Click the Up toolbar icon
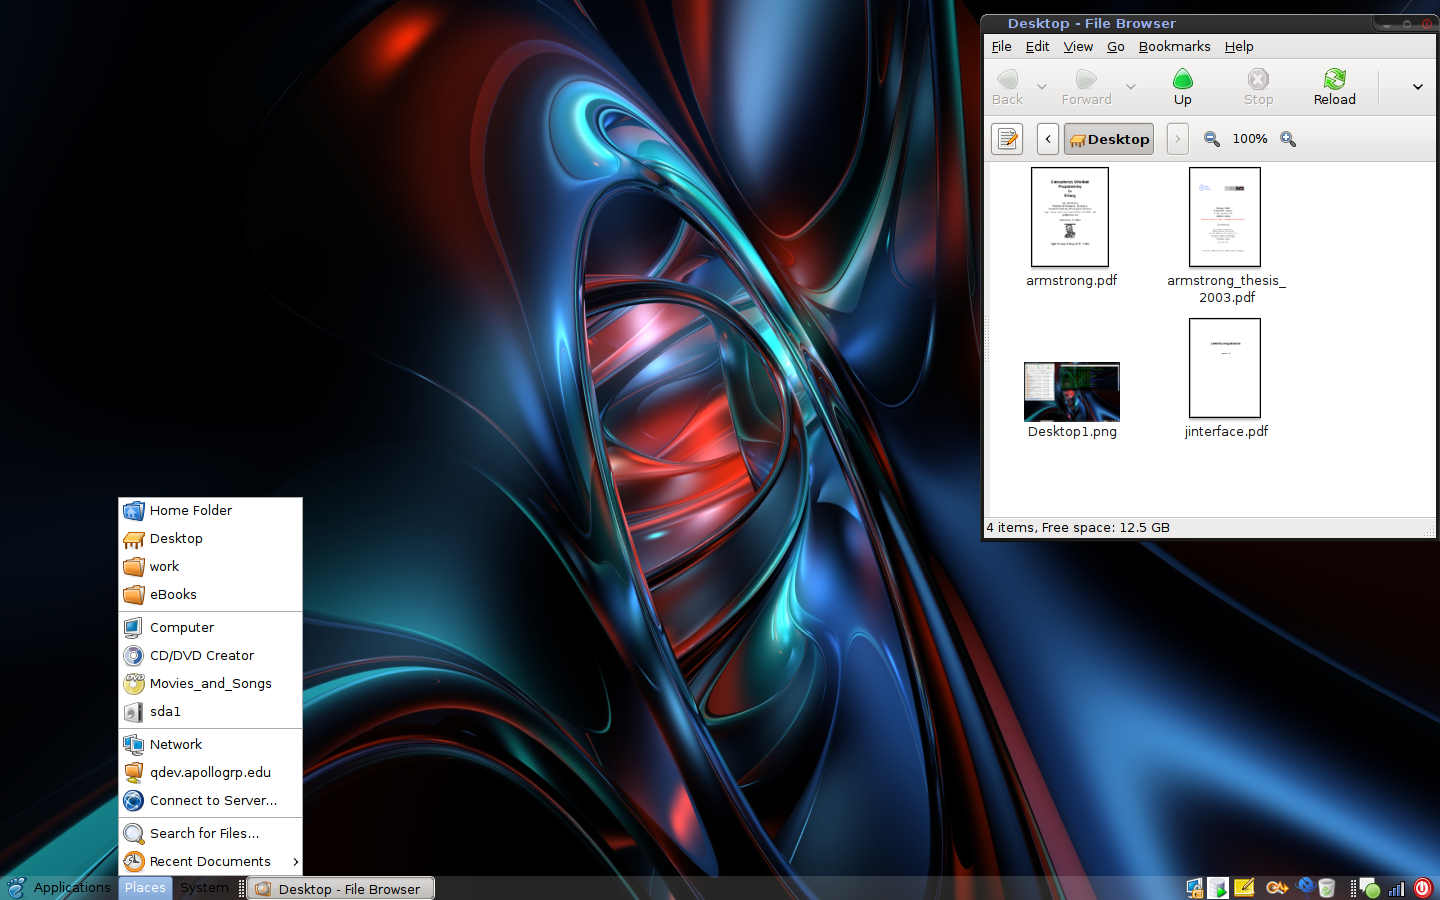Viewport: 1440px width, 900px height. (1182, 86)
